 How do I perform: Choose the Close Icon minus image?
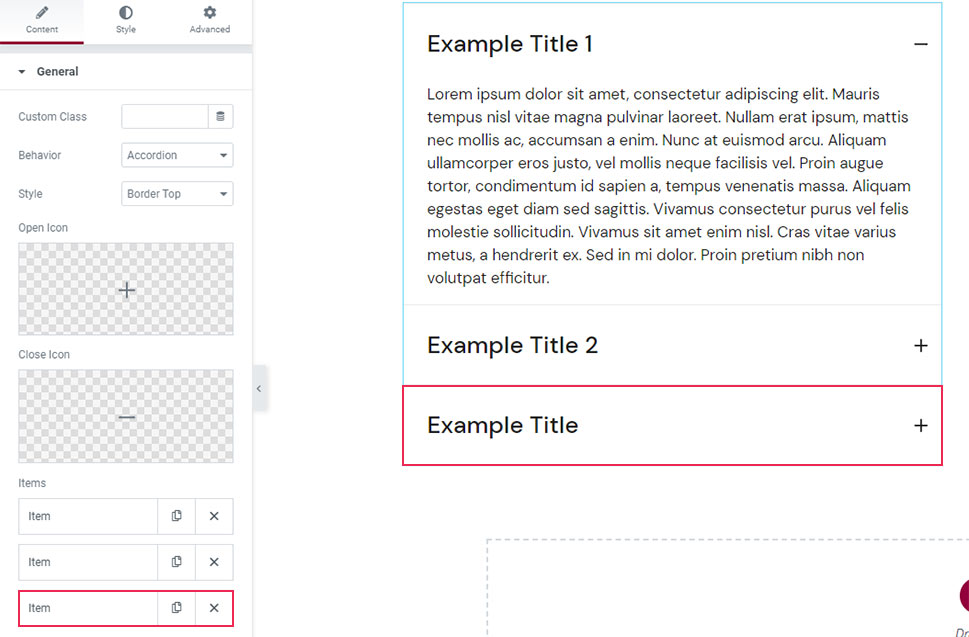(x=126, y=416)
